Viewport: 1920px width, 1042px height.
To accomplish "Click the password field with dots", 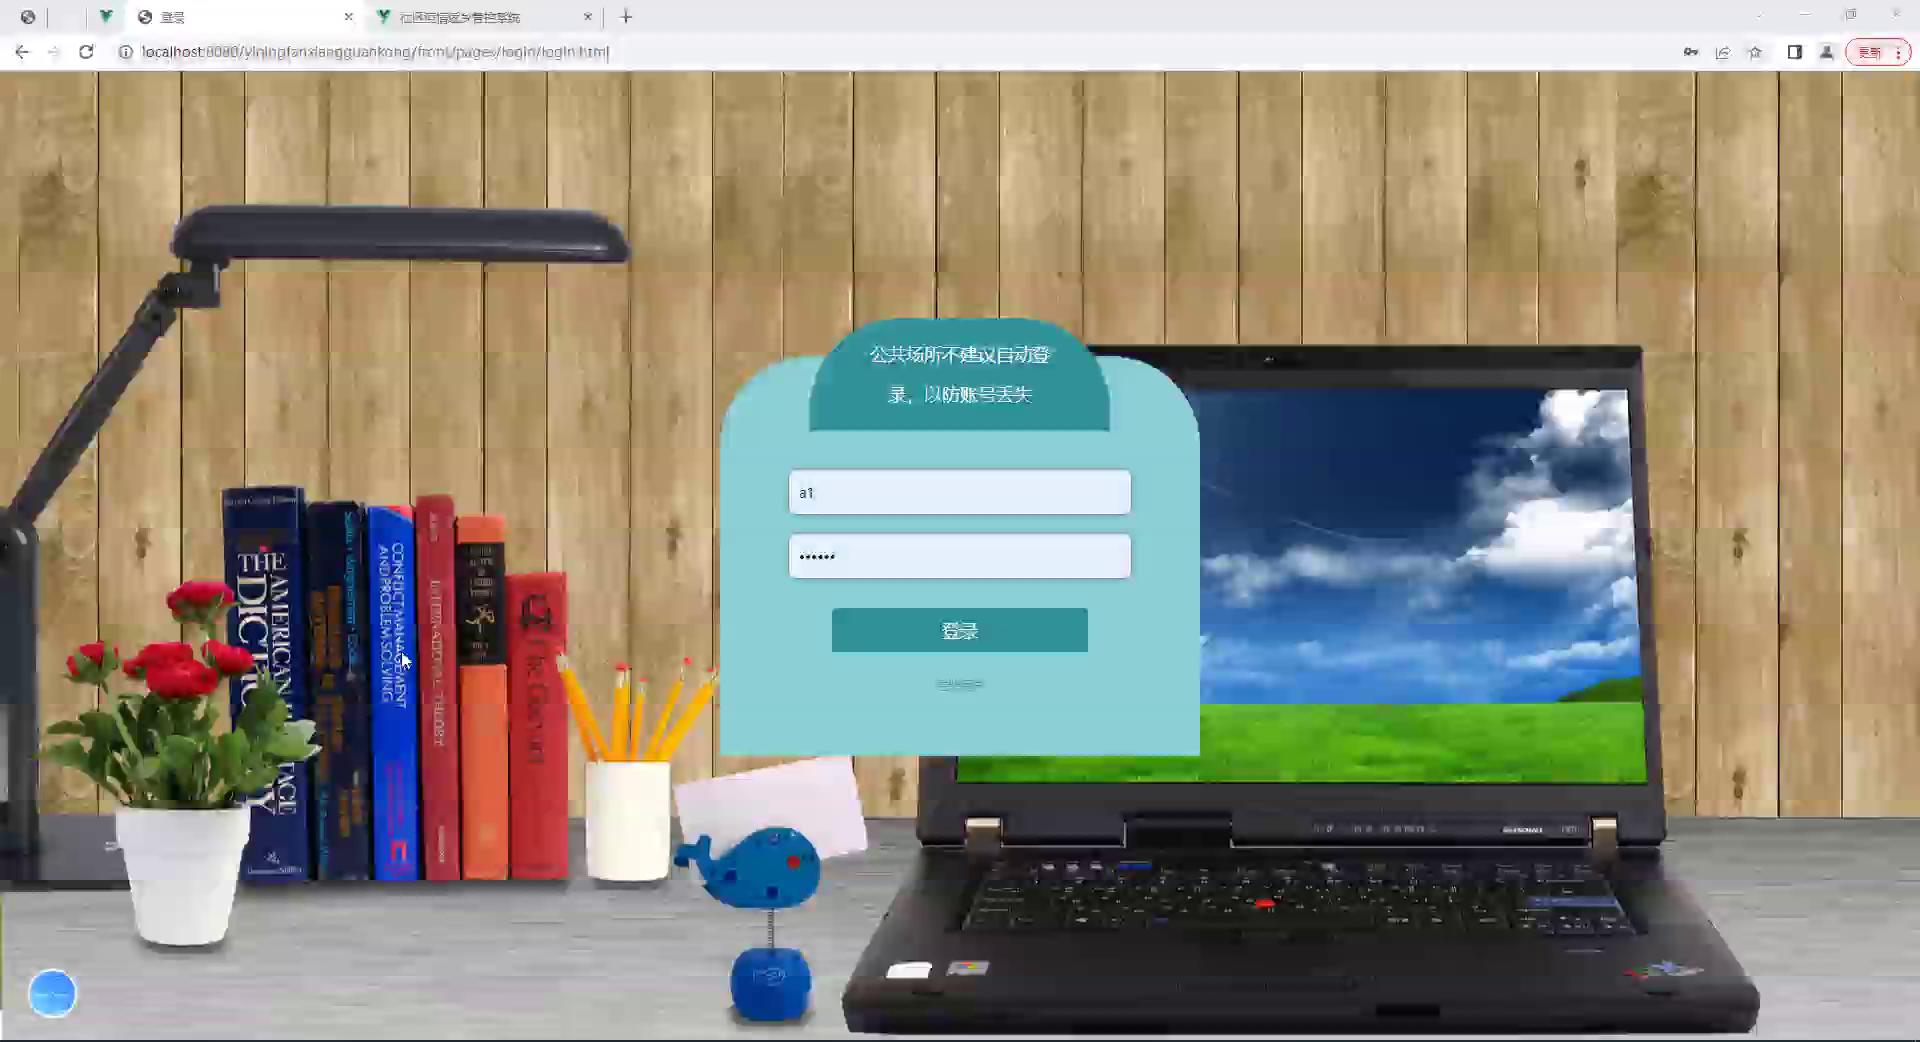I will [960, 556].
